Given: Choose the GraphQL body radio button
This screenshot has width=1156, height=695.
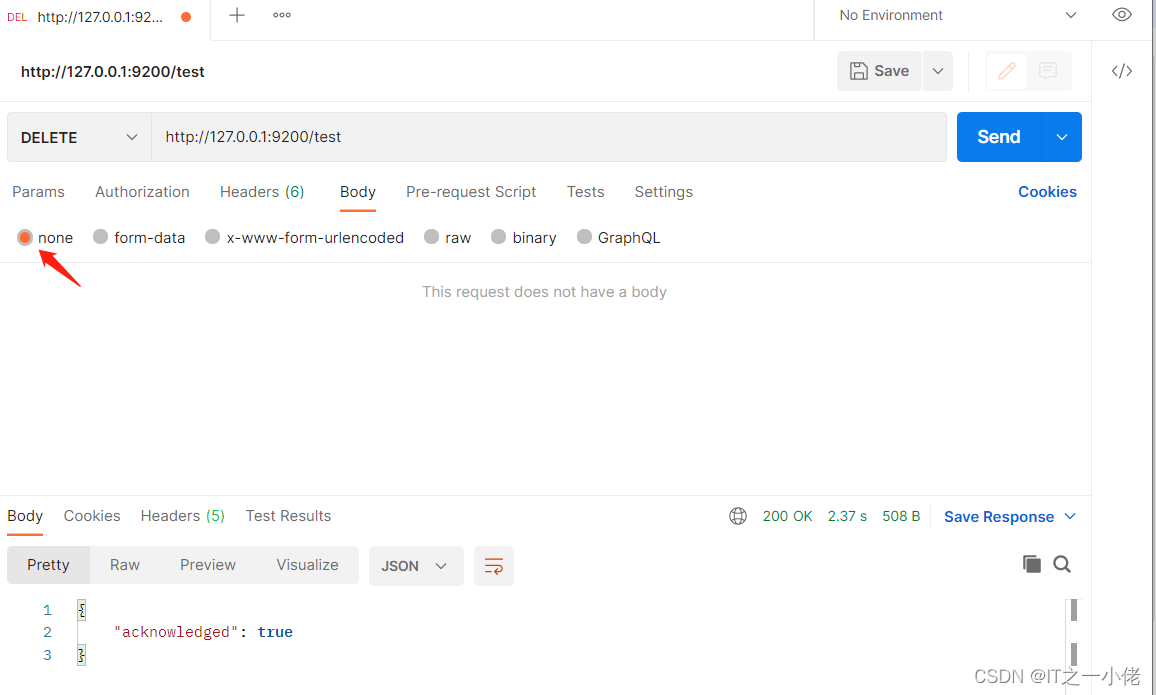Looking at the screenshot, I should 584,237.
